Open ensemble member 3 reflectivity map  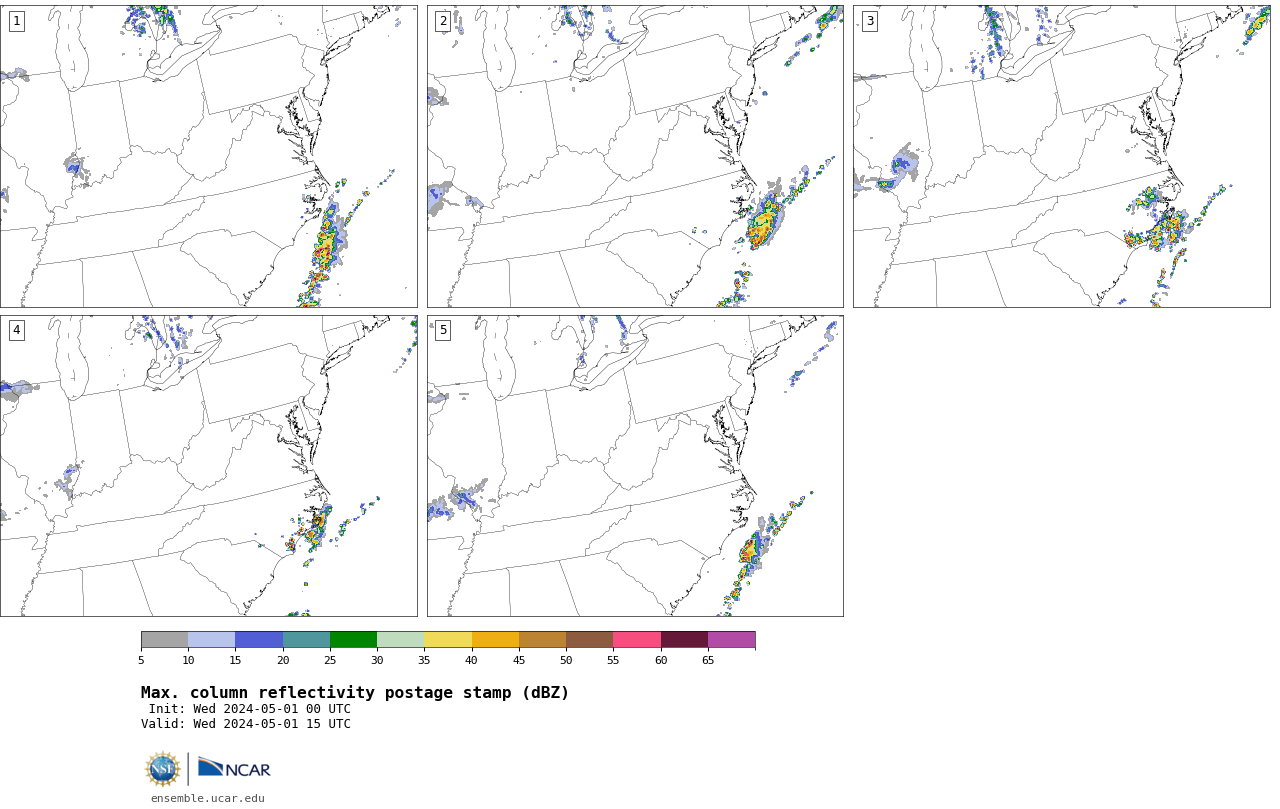click(1061, 156)
